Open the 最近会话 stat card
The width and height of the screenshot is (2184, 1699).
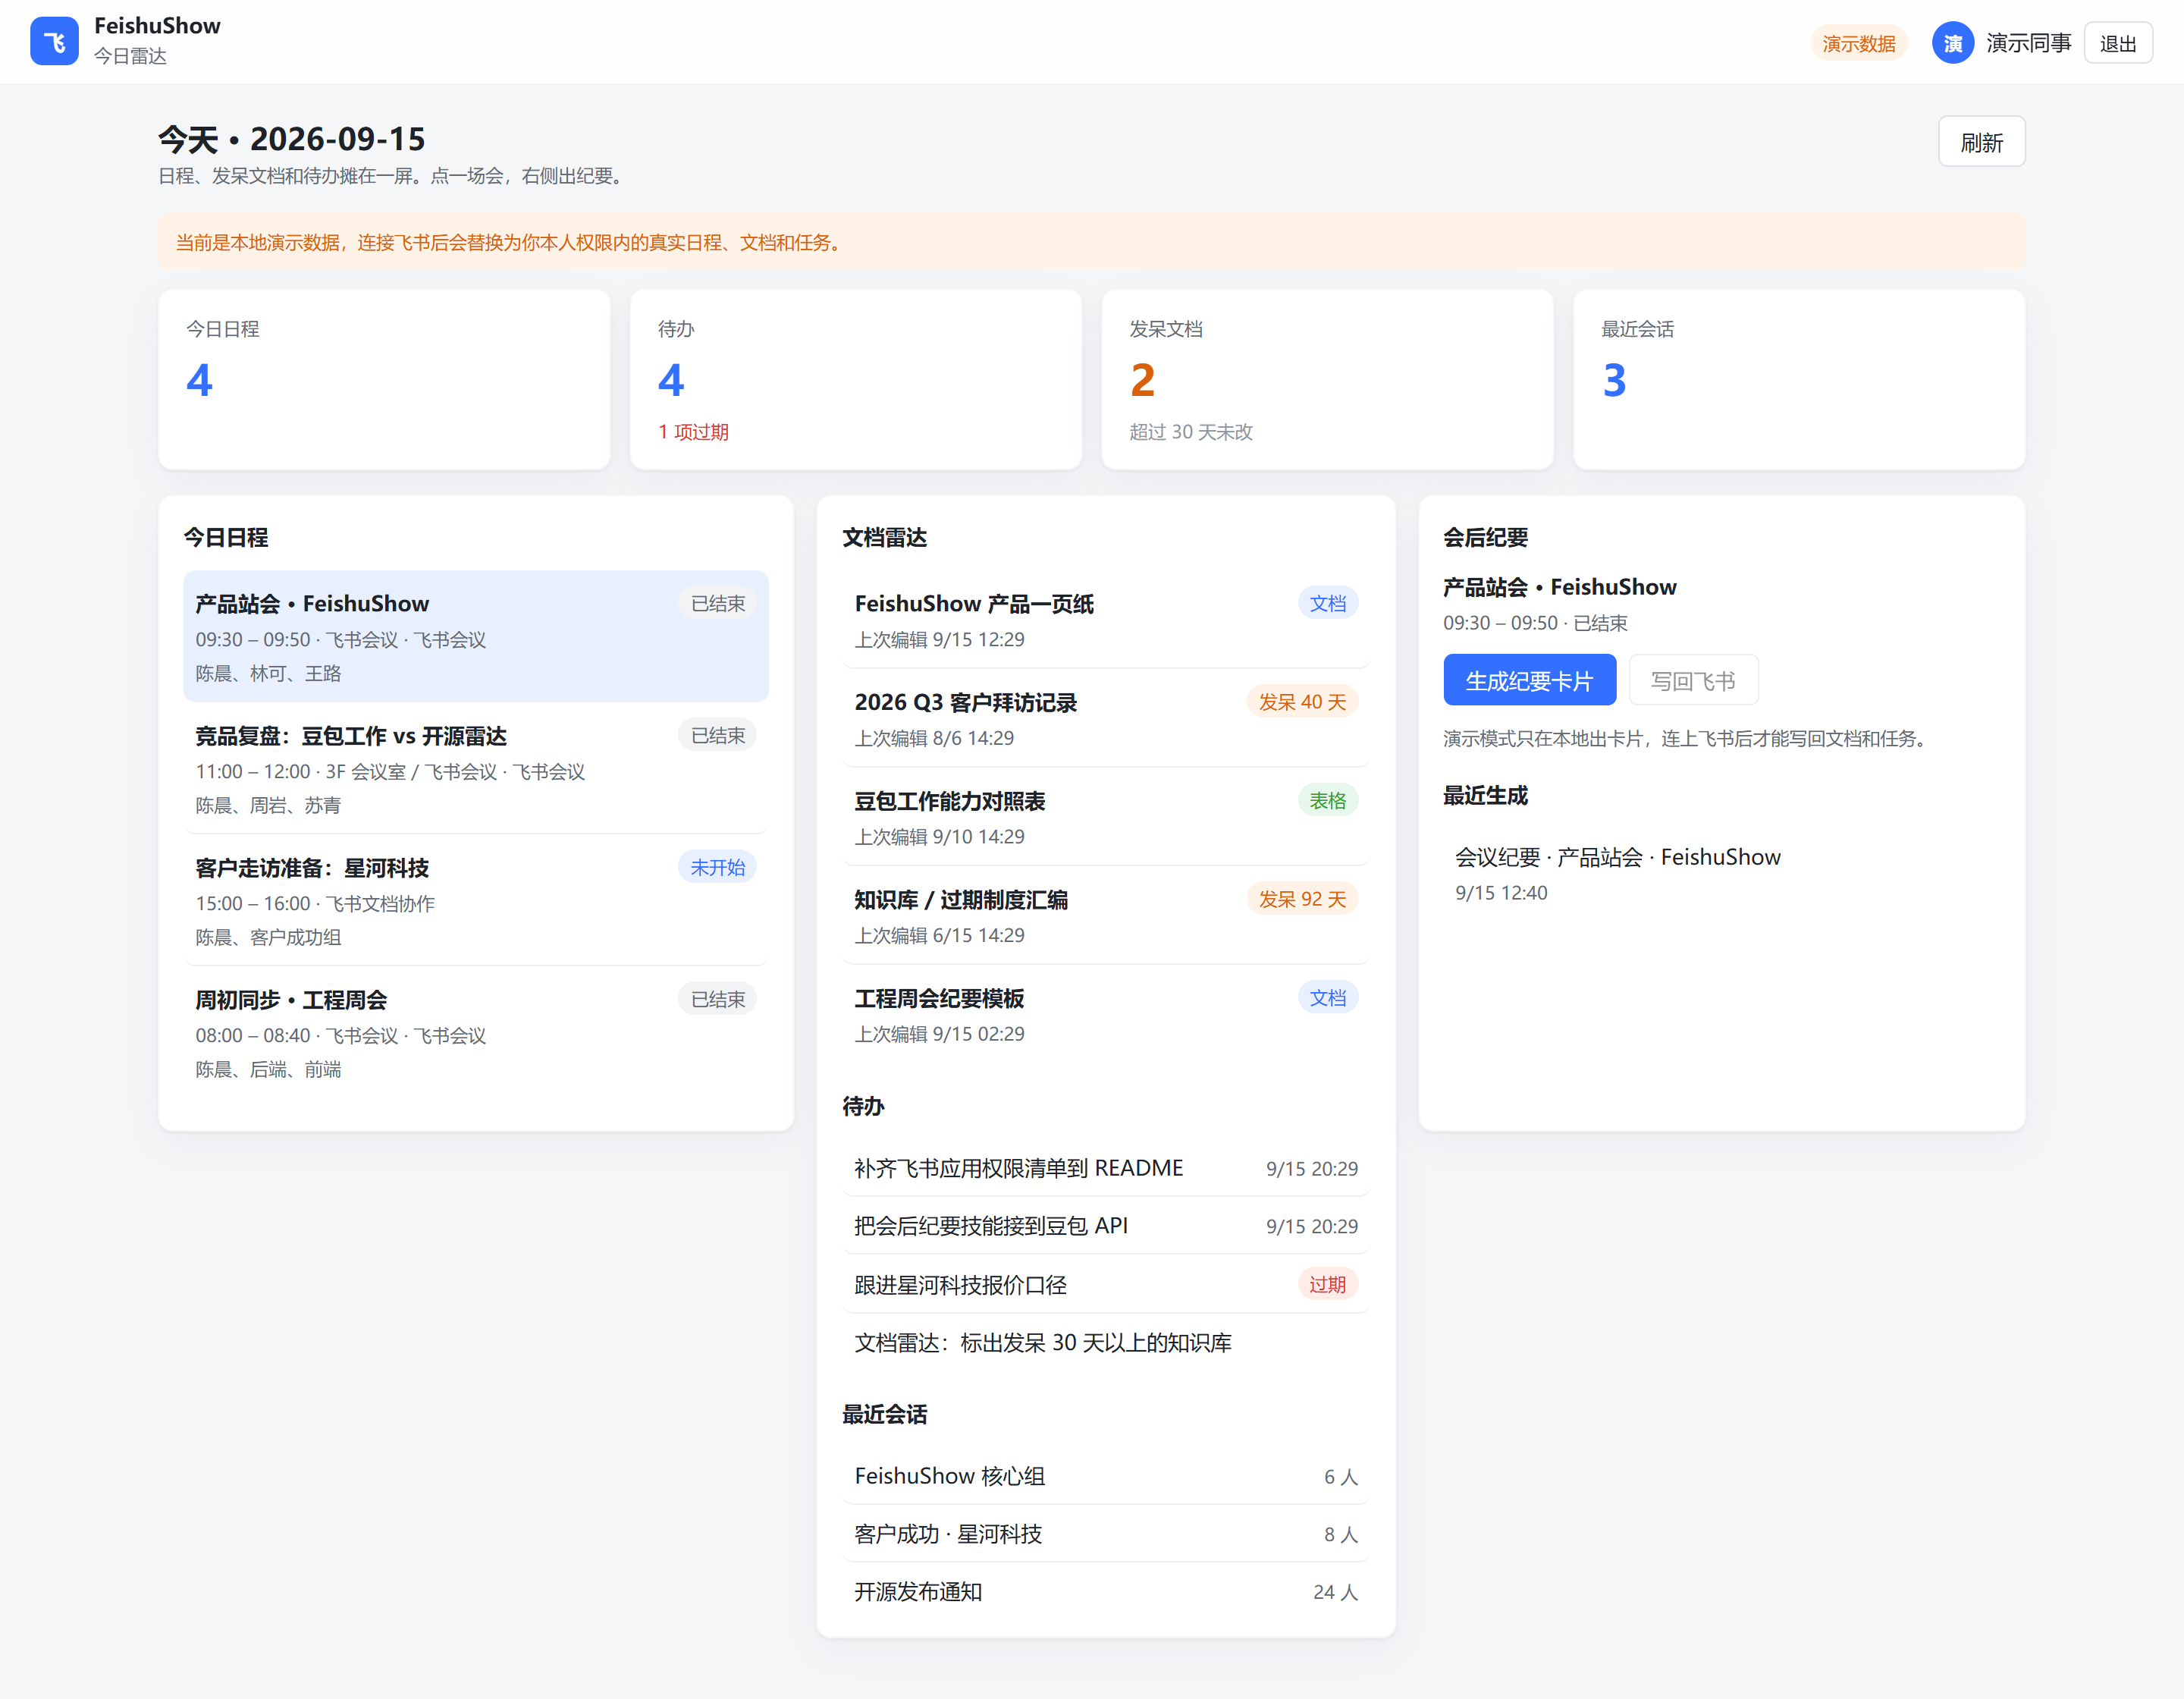point(1799,379)
